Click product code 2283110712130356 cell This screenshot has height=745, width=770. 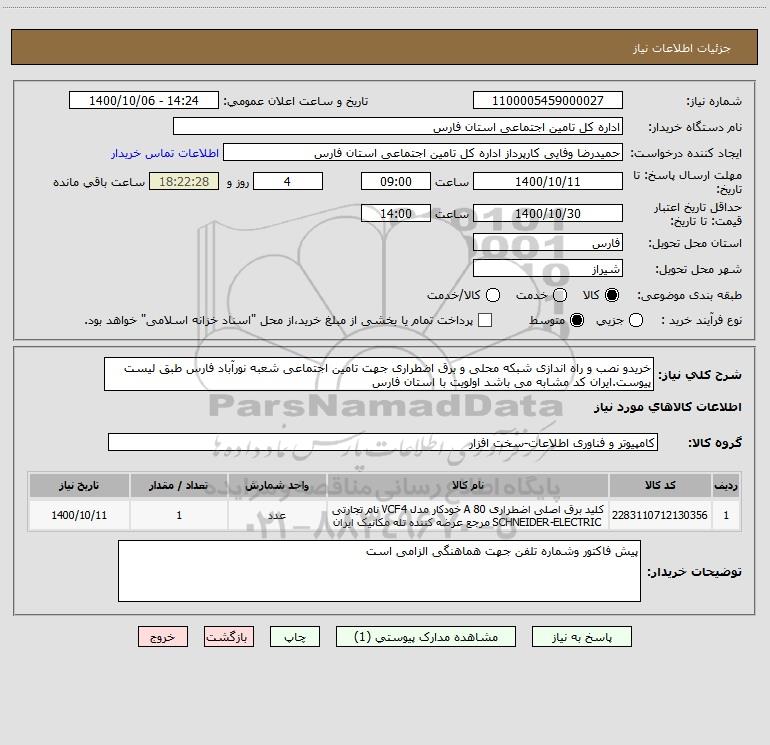[x=660, y=515]
